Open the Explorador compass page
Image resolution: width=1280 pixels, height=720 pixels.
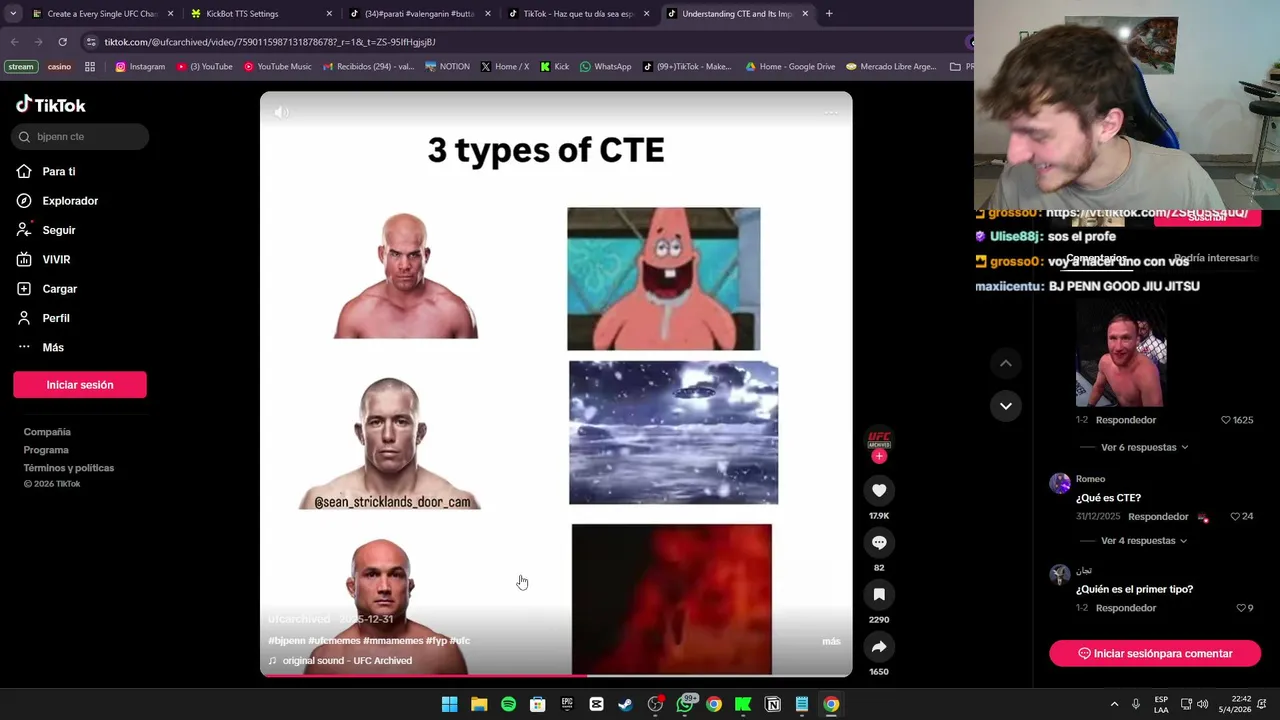58,201
